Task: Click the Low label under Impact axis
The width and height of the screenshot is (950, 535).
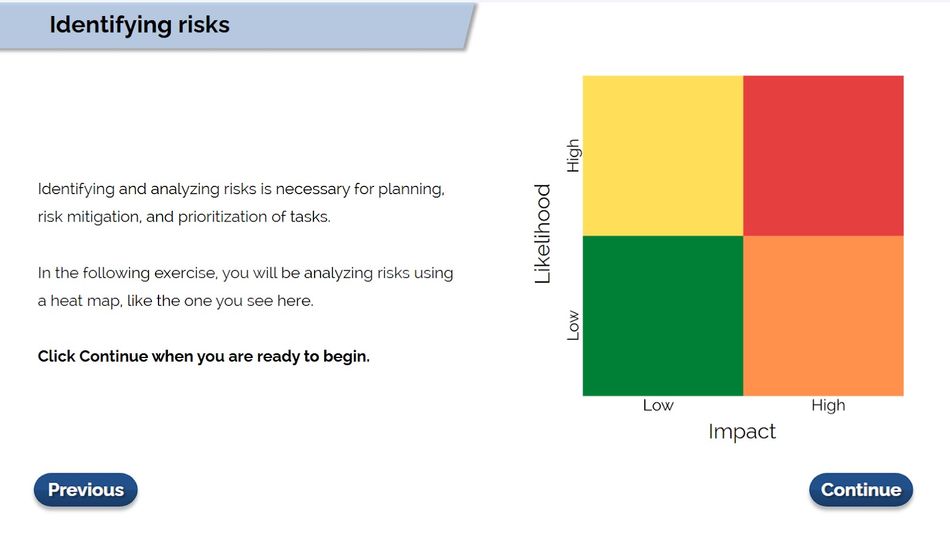Action: [658, 405]
